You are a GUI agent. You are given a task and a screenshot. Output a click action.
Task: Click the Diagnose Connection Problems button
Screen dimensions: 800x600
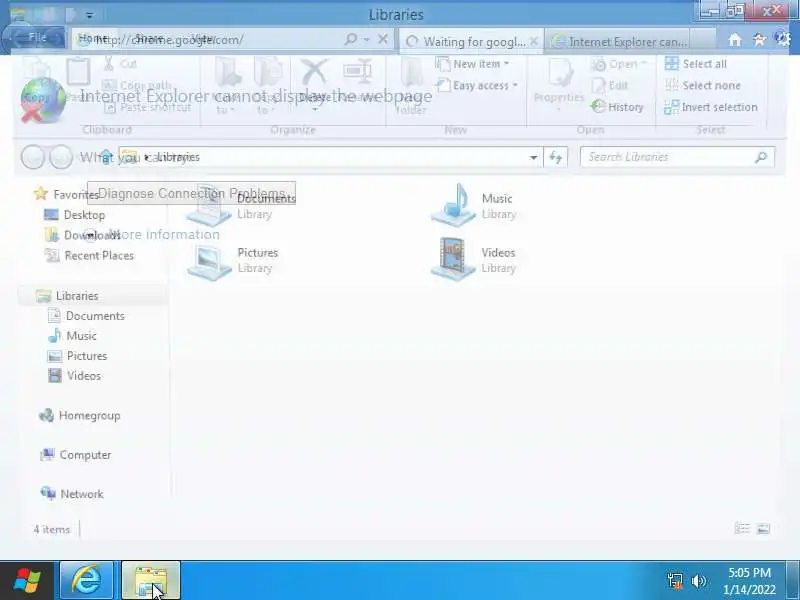(x=191, y=193)
